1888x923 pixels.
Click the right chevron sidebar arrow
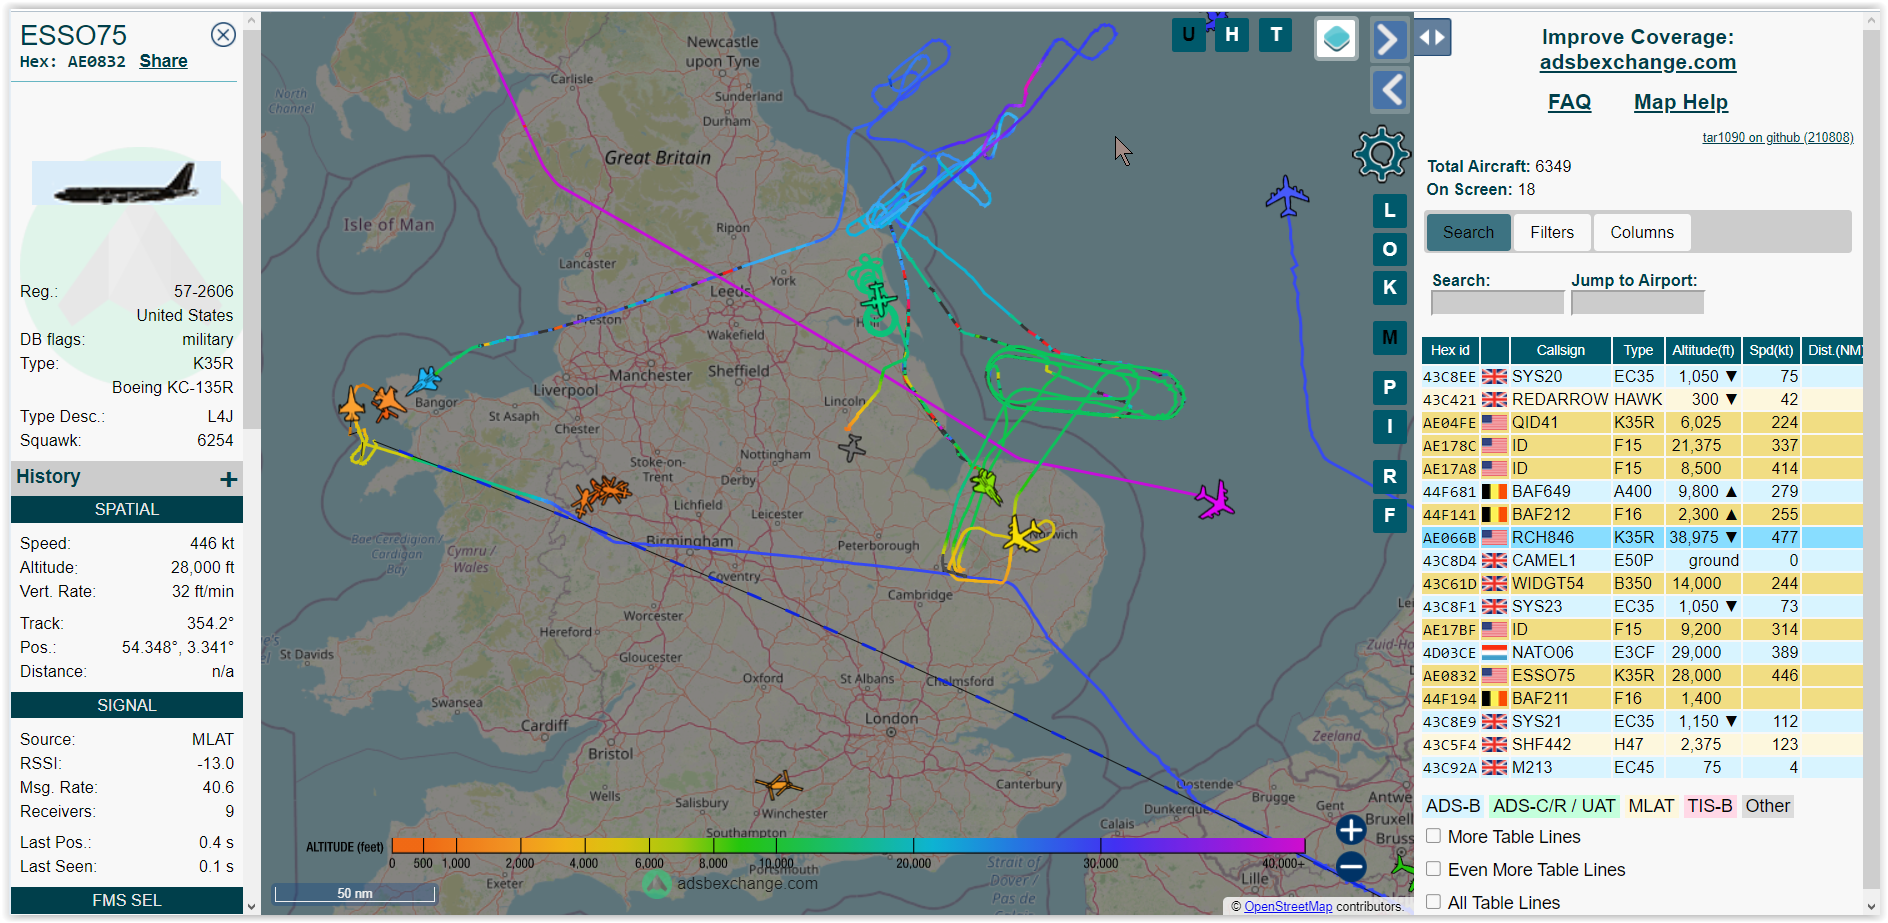click(1389, 40)
